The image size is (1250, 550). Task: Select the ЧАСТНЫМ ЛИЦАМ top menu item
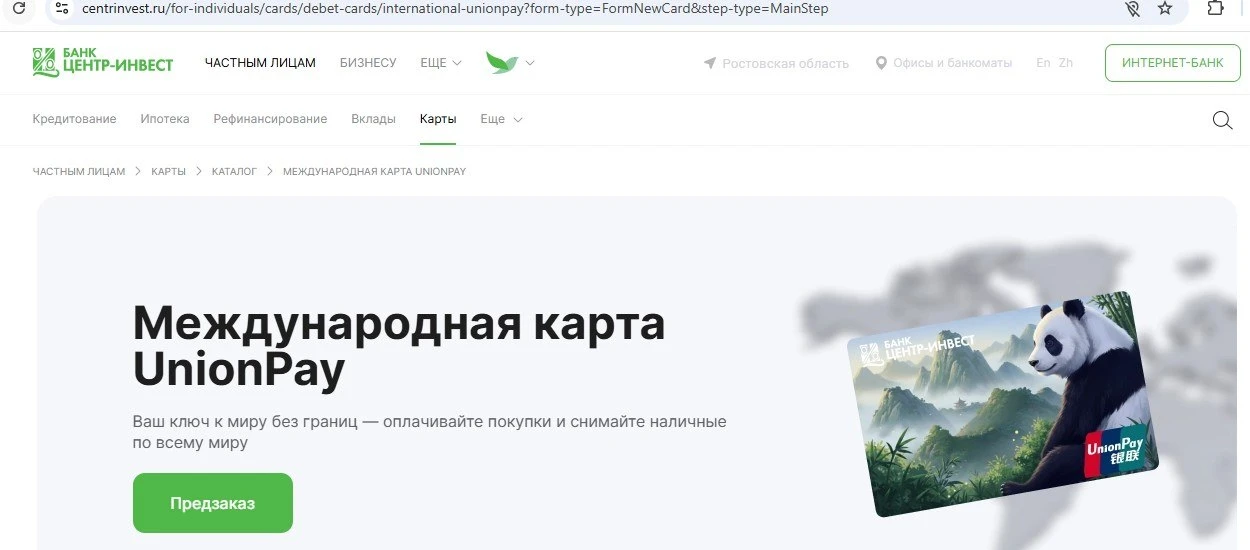click(x=260, y=62)
